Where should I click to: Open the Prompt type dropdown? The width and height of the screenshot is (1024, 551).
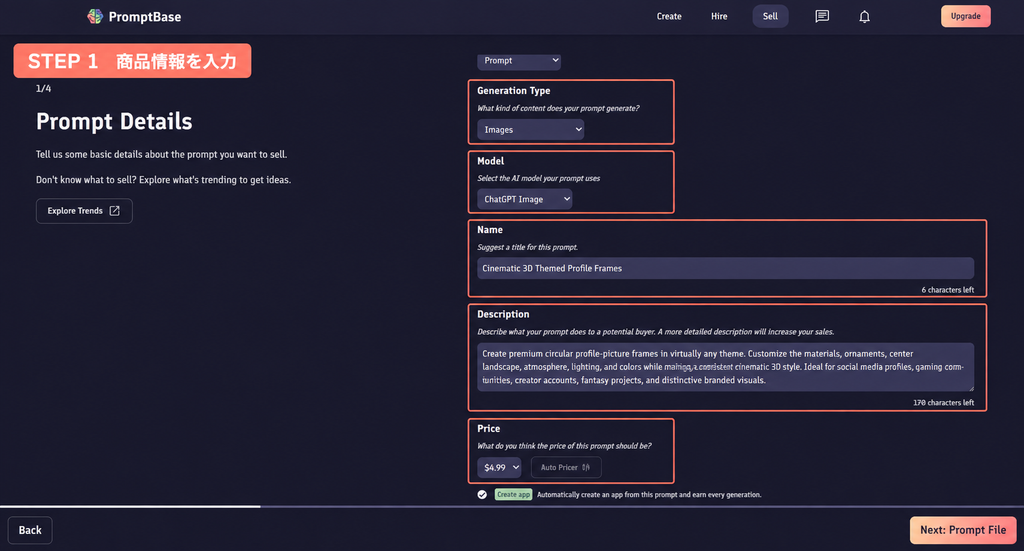point(519,61)
